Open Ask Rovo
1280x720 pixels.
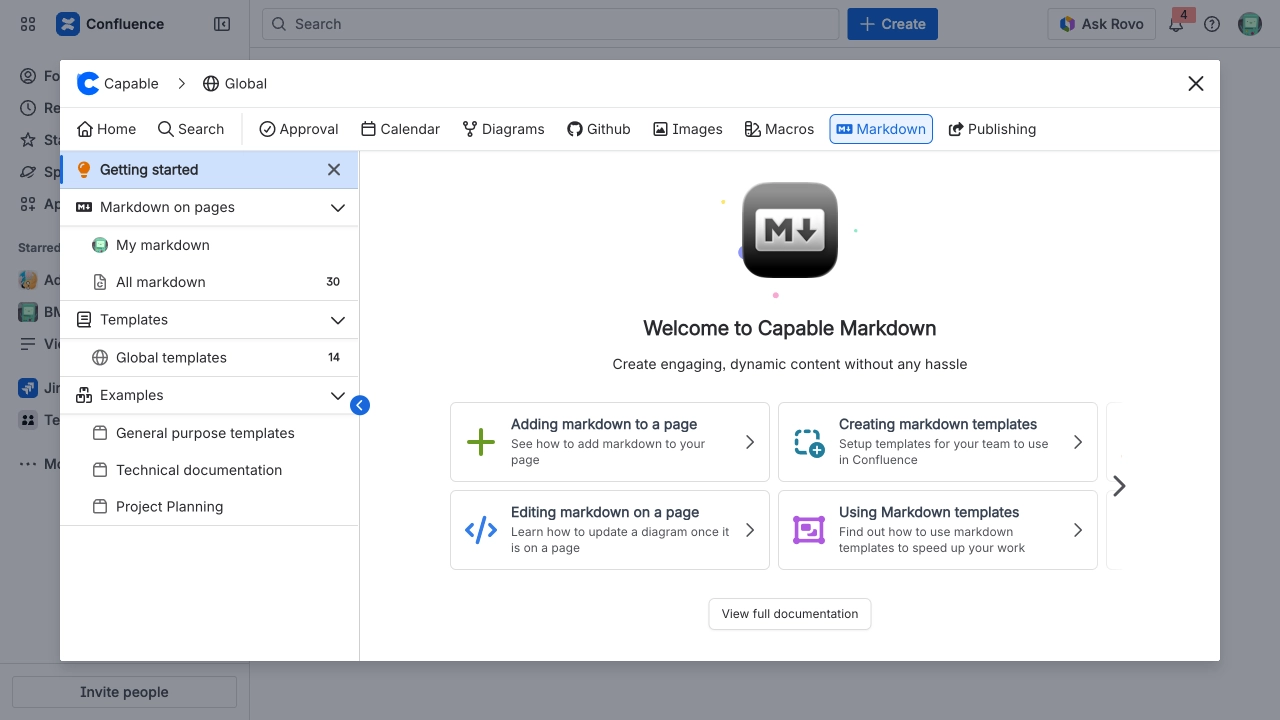(1101, 24)
